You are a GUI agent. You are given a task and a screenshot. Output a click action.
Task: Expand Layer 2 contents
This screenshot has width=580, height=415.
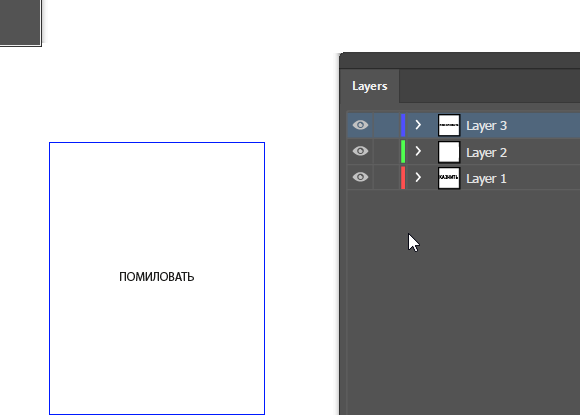tap(418, 151)
